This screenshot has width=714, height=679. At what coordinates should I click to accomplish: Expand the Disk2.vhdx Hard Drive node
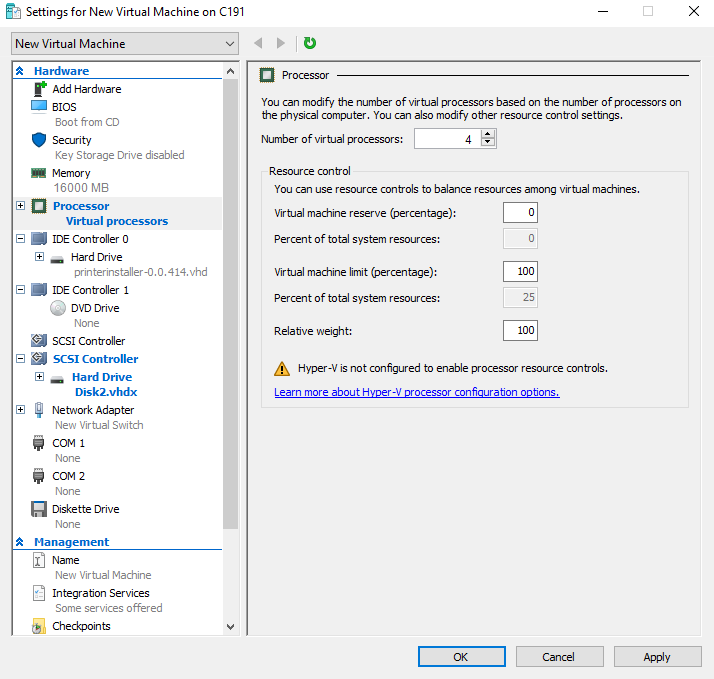[40, 377]
